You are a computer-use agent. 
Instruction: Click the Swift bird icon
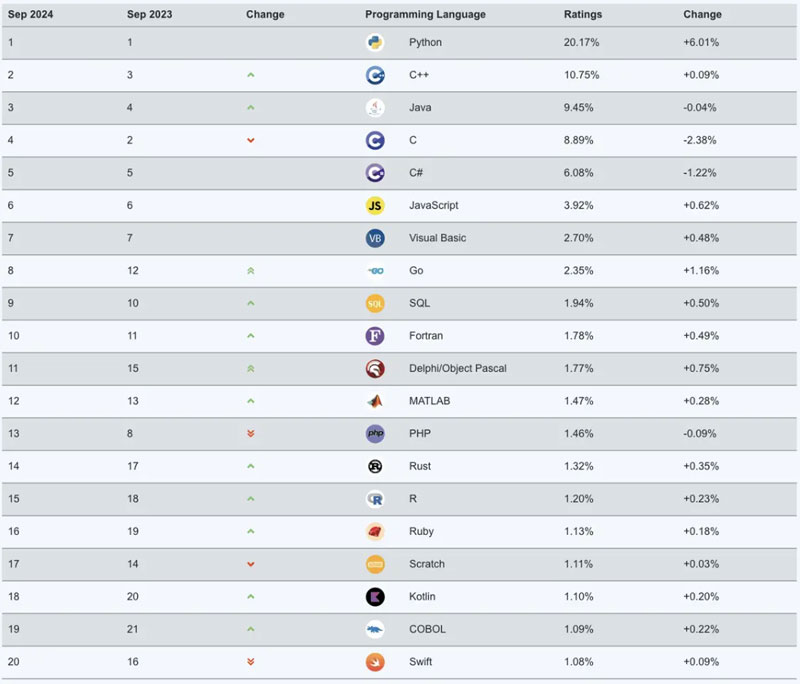375,662
